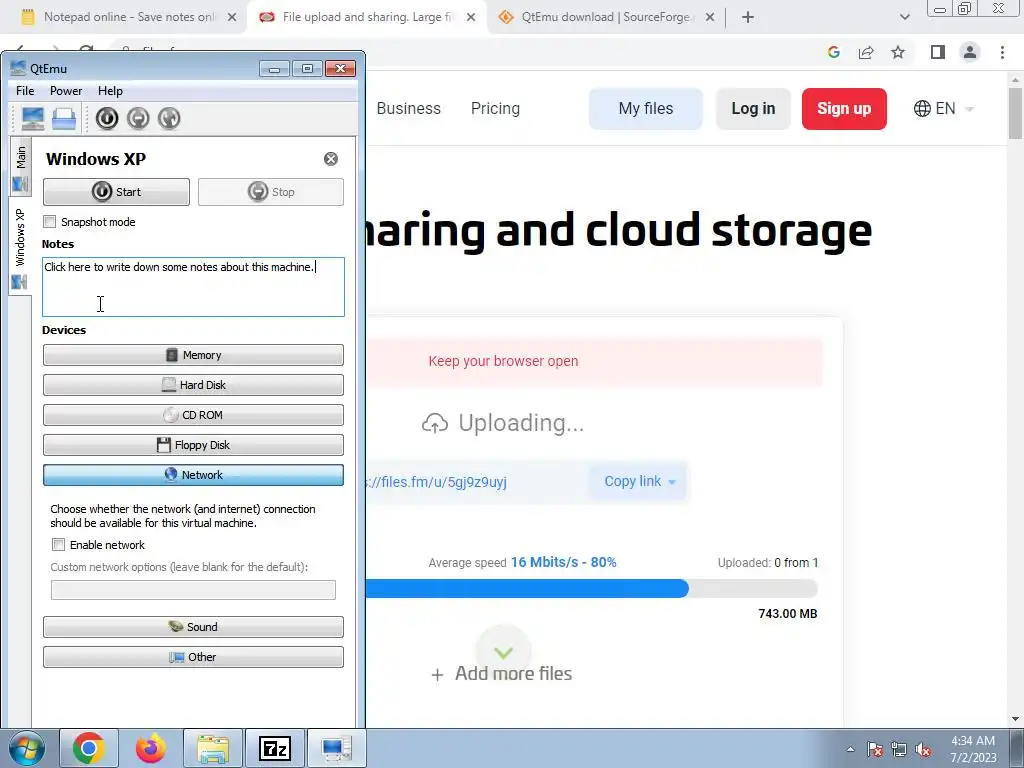The width and height of the screenshot is (1024, 768).
Task: Open the Chrome three-dot menu
Action: tap(1002, 52)
